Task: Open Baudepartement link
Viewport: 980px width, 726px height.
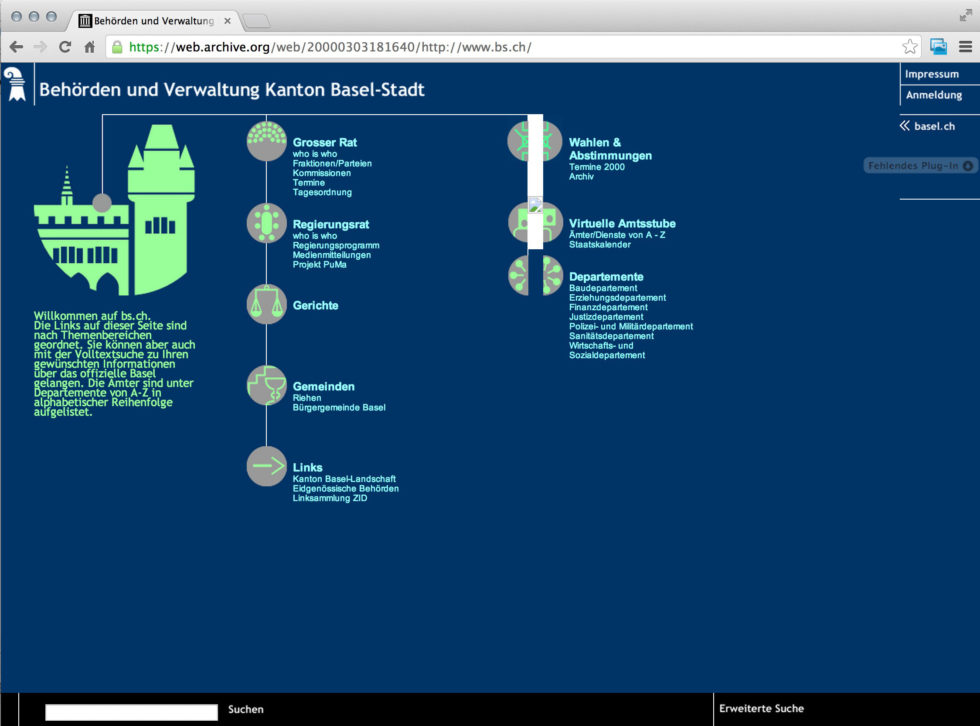Action: pos(603,289)
